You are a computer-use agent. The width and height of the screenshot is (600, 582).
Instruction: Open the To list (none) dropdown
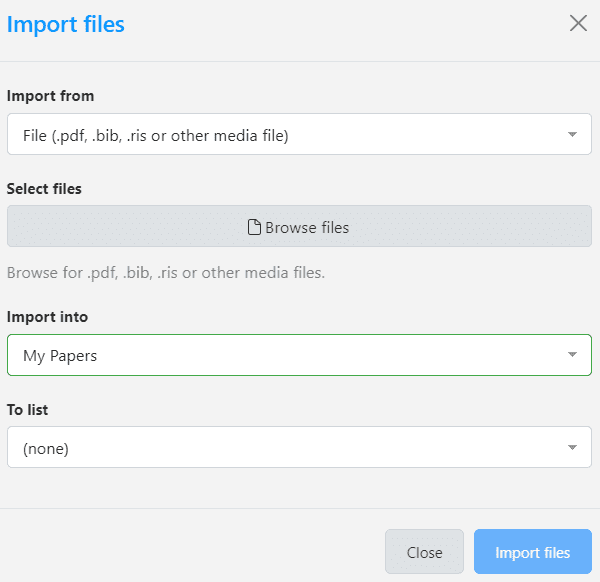pos(299,447)
